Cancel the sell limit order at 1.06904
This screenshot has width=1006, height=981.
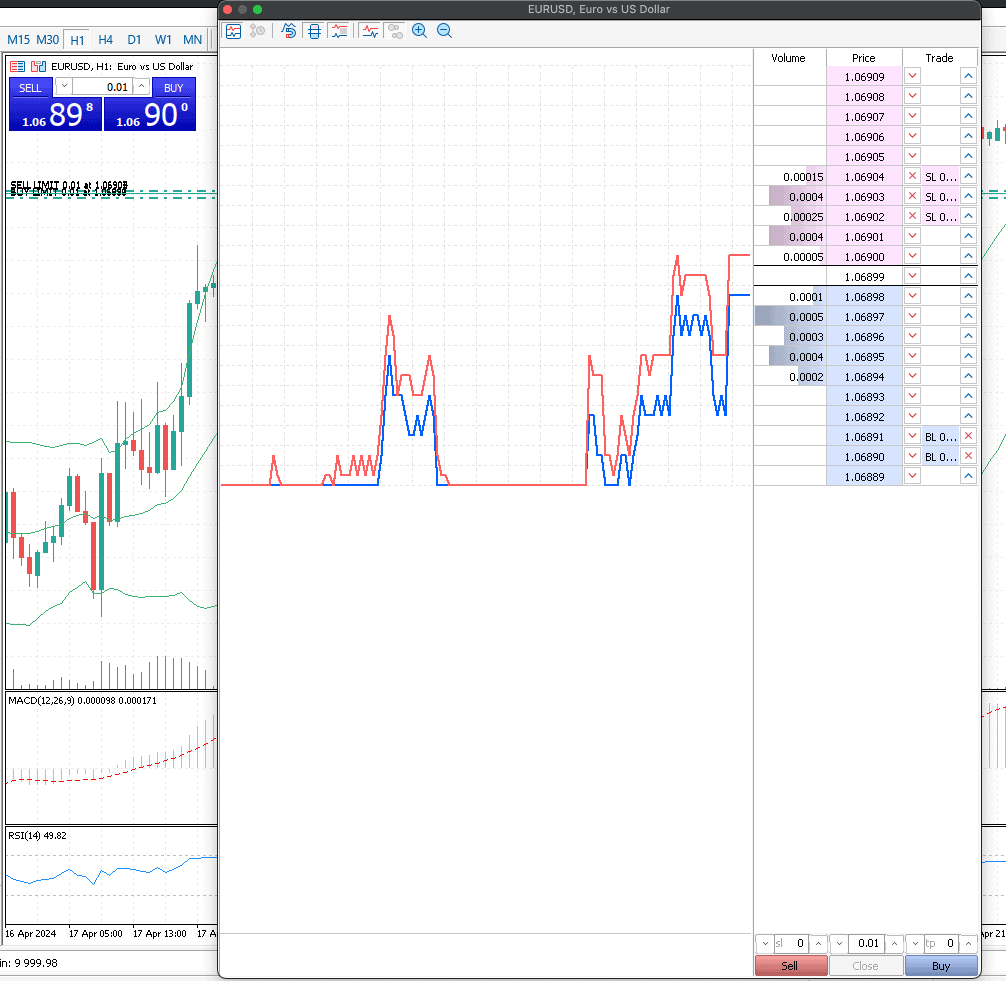point(912,176)
